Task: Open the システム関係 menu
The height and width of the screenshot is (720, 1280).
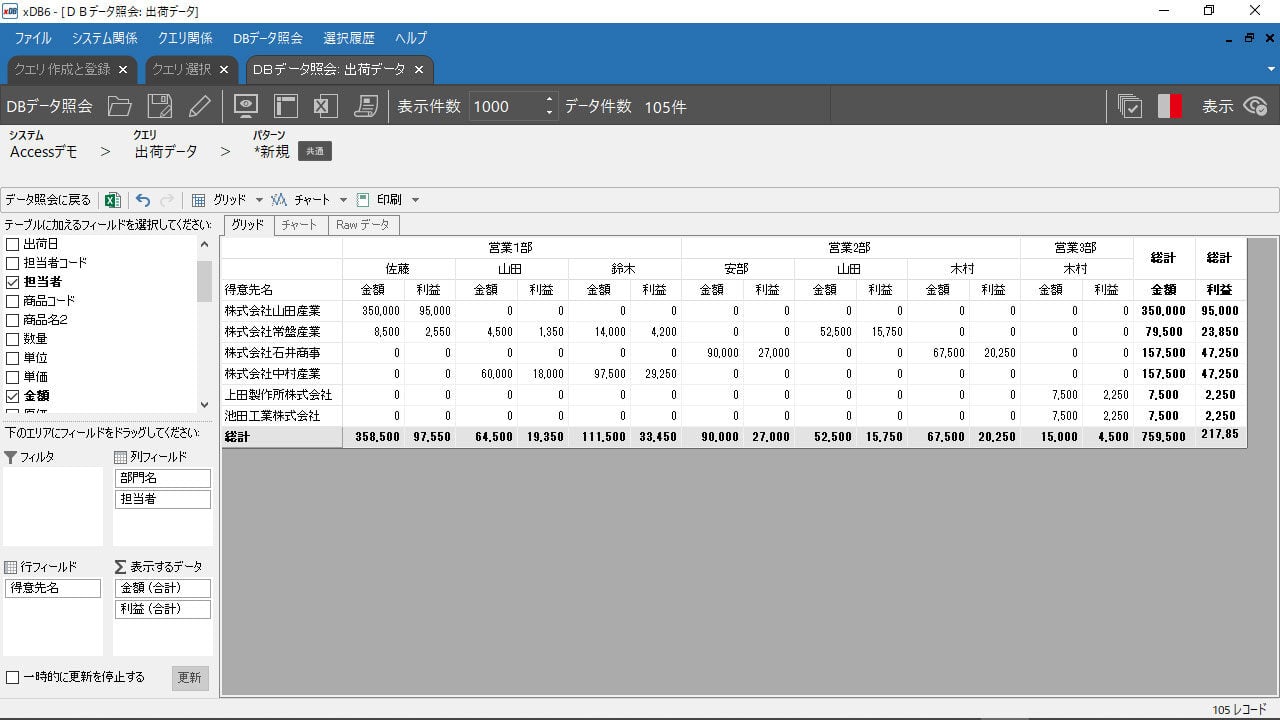Action: click(x=105, y=38)
